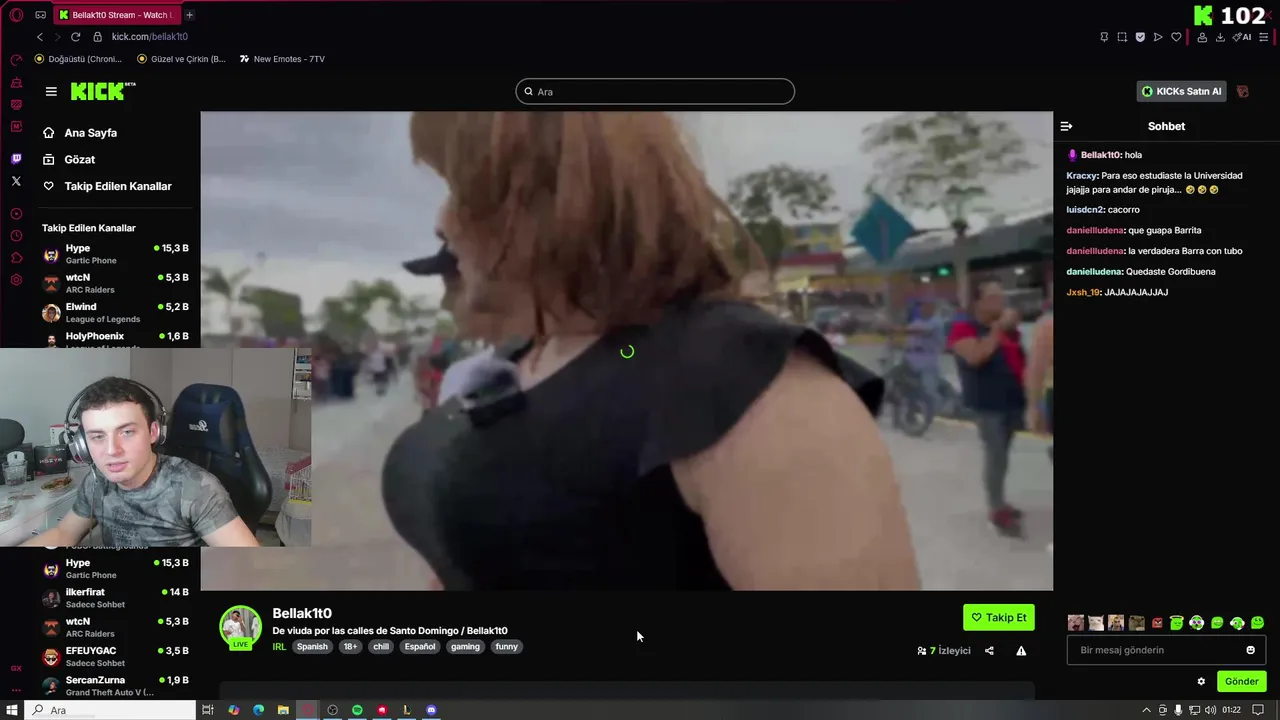Screen dimensions: 1280x720
Task: Click the stream video player
Action: [x=626, y=351]
